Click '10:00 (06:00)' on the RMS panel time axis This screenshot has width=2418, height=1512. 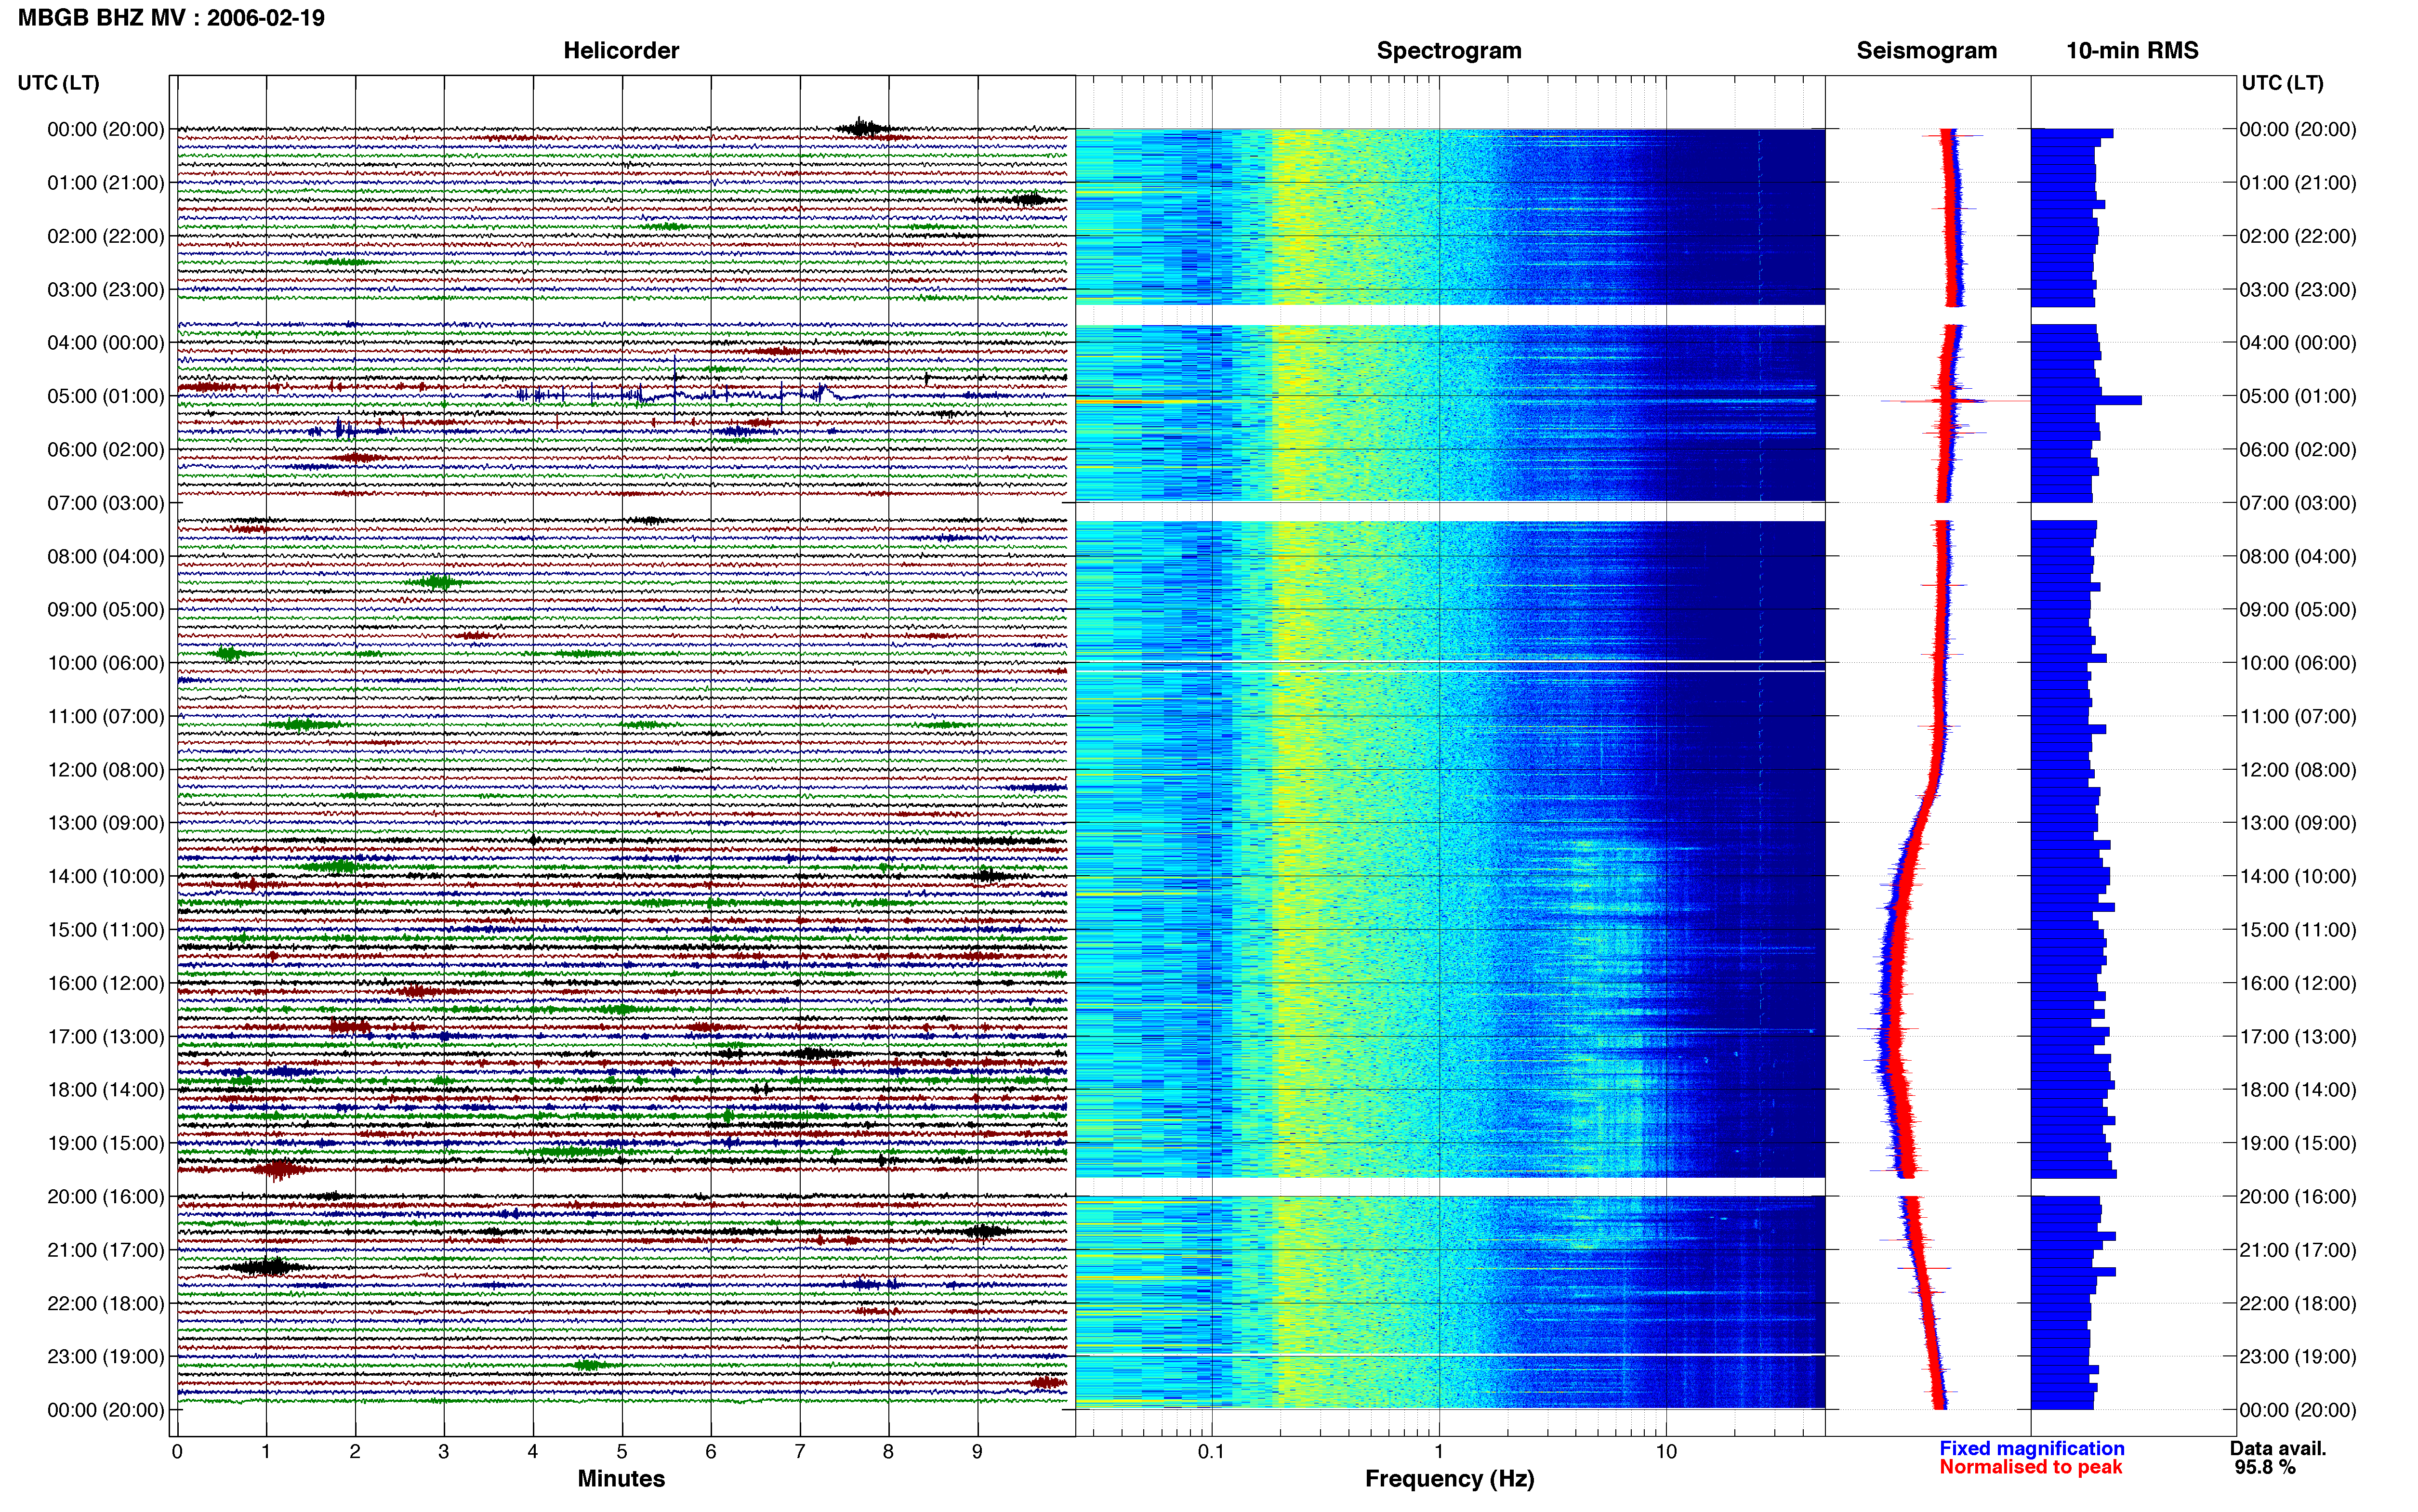point(2298,663)
